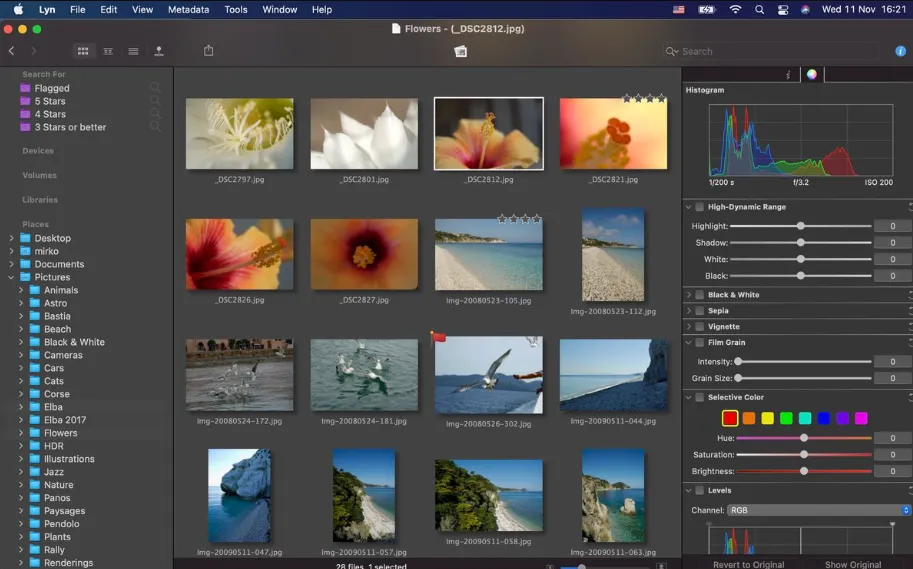Screen dimensions: 913x569
Task: Enable the High-Dynamic Range checkbox
Action: (699, 207)
